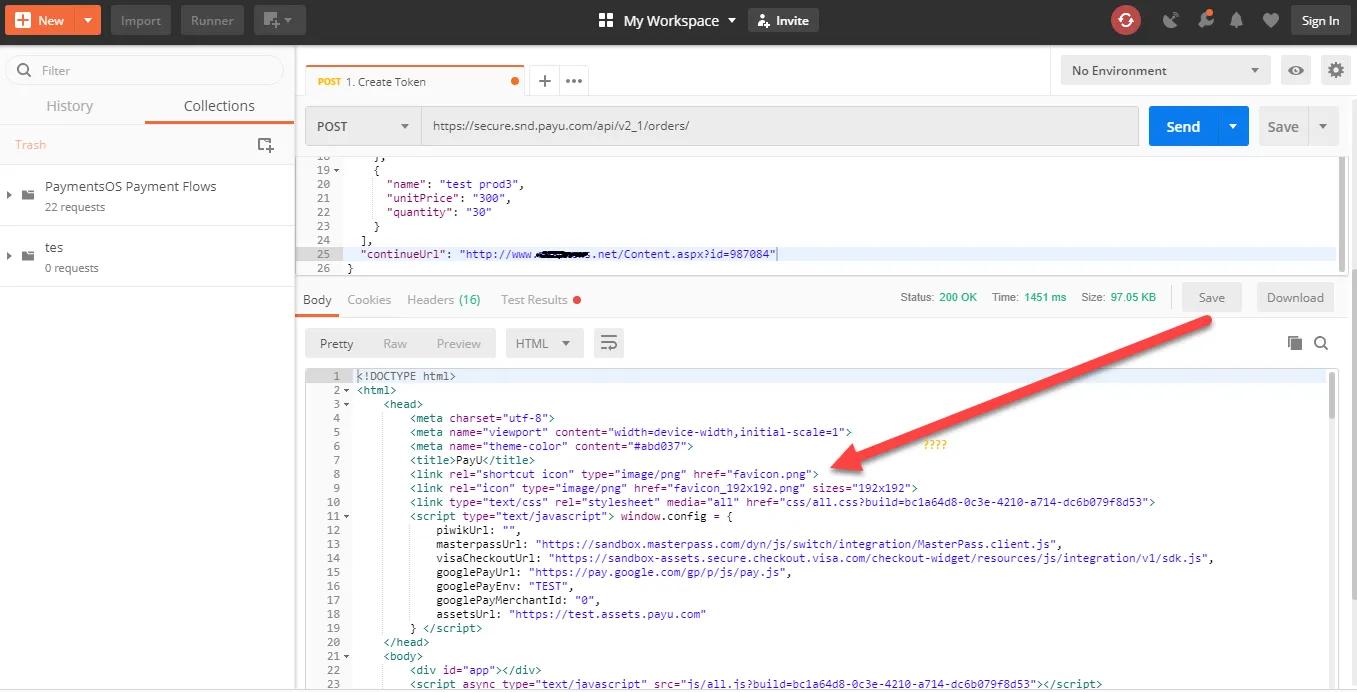Copy response with the copy icon
Viewport: 1357px width, 692px height.
pyautogui.click(x=1295, y=343)
